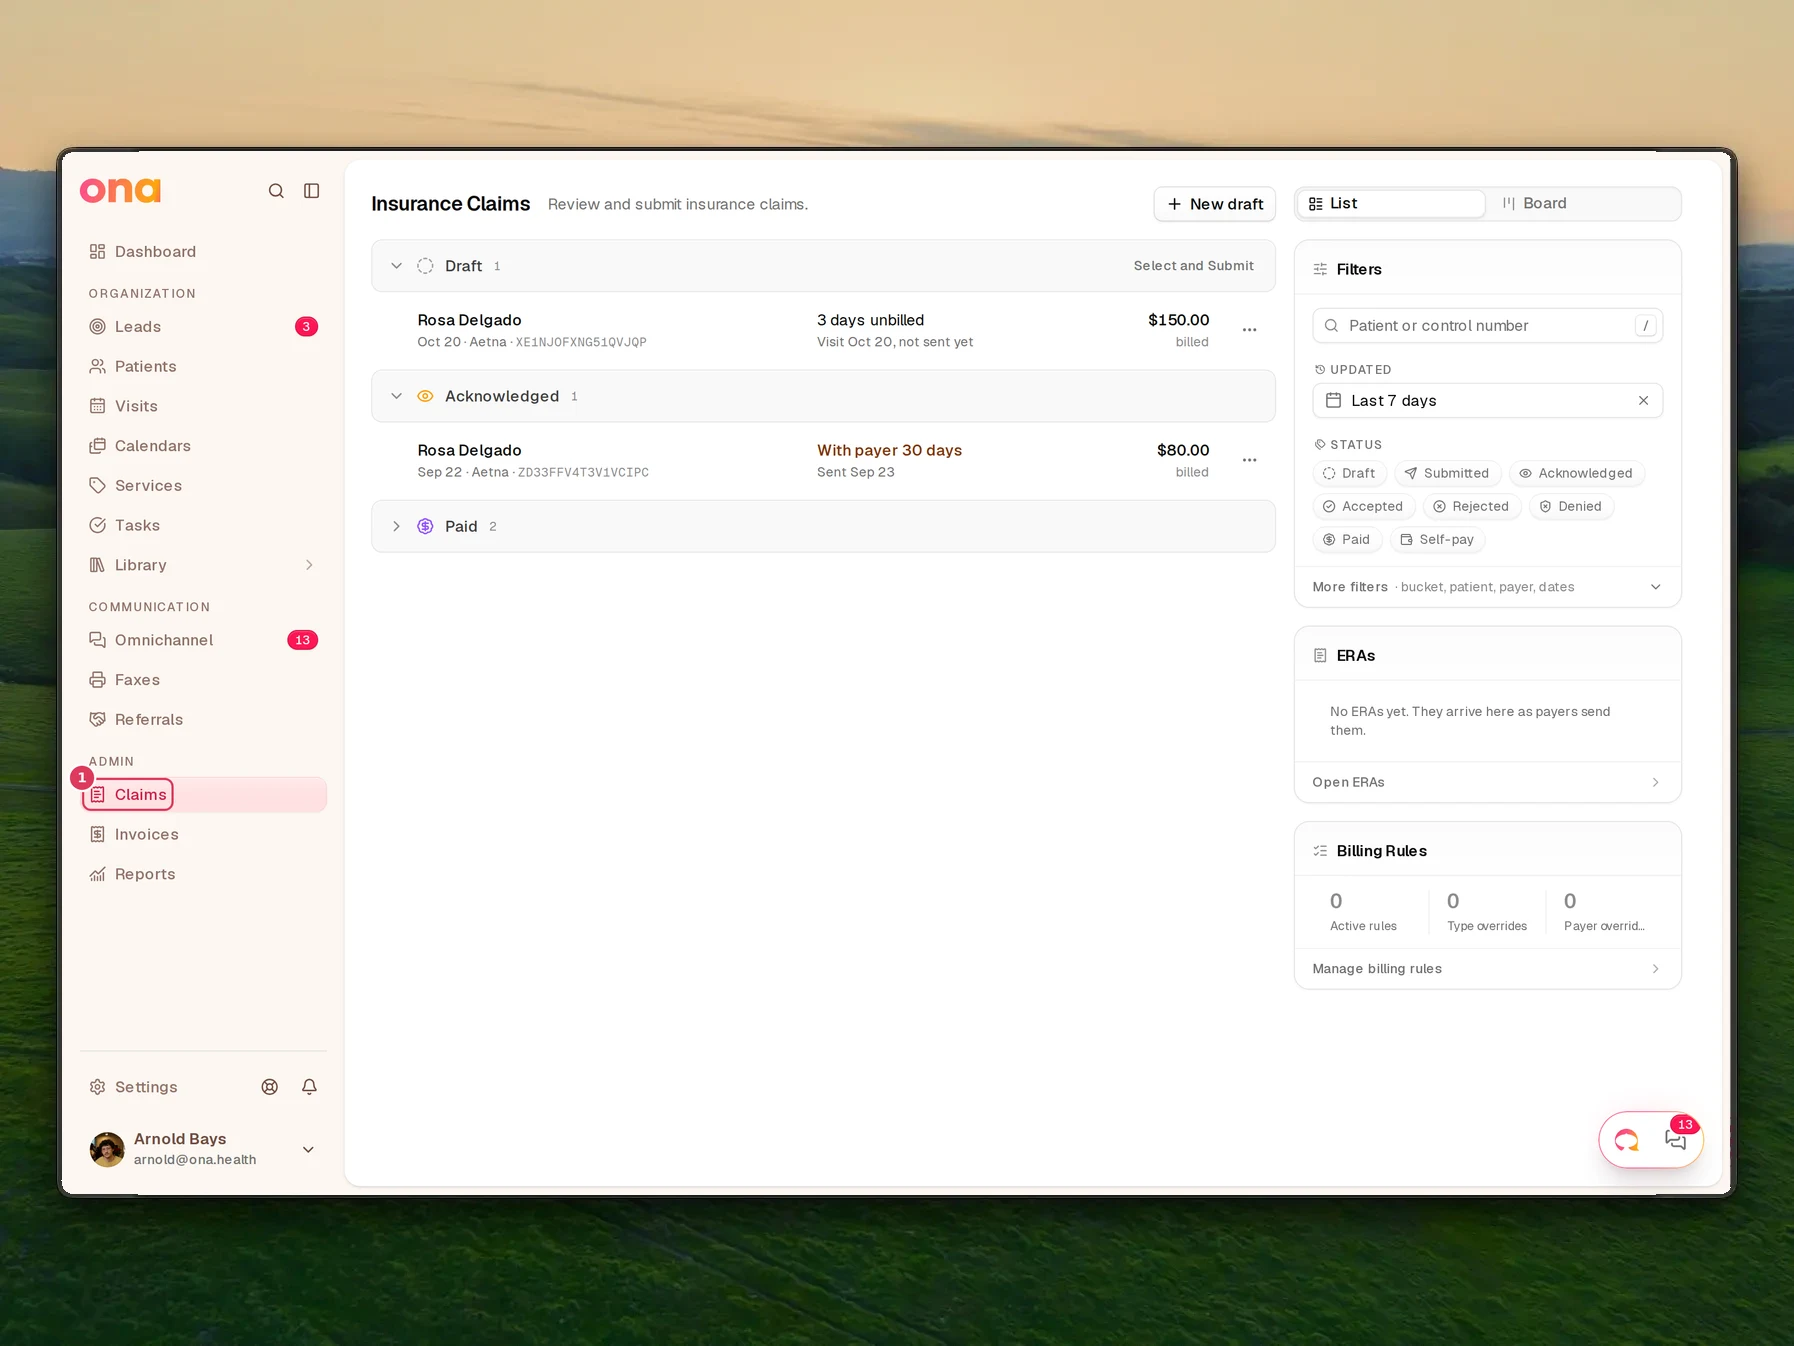The width and height of the screenshot is (1794, 1346).
Task: Collapse sidebar with the panel icon
Action: (312, 191)
